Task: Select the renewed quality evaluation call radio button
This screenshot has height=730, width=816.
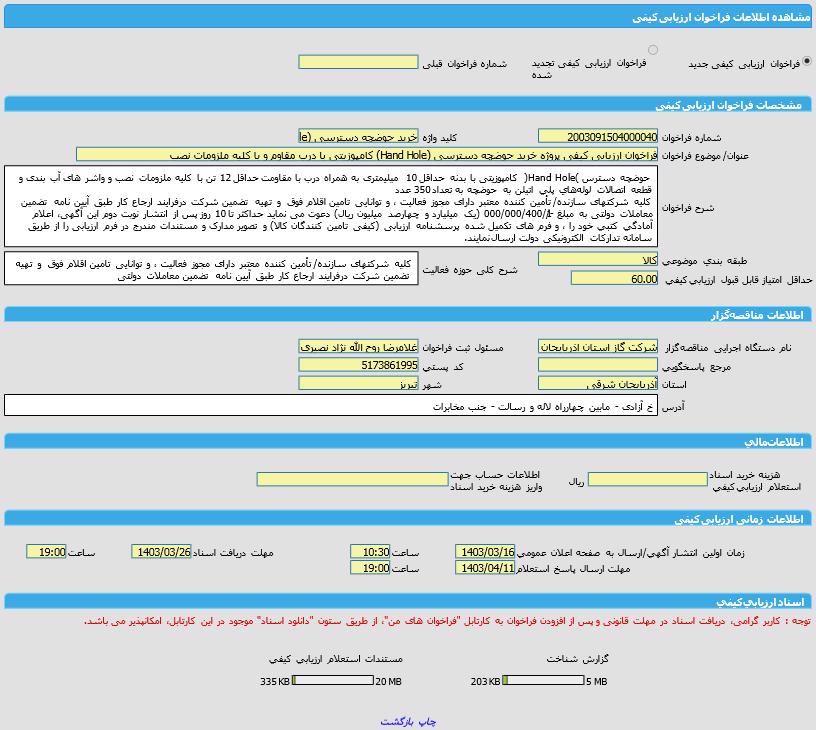Action: coord(653,50)
